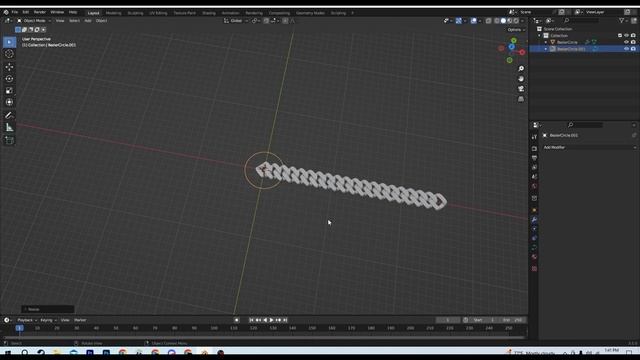Image resolution: width=640 pixels, height=360 pixels.
Task: Select the Transform tool
Action: [x=9, y=102]
